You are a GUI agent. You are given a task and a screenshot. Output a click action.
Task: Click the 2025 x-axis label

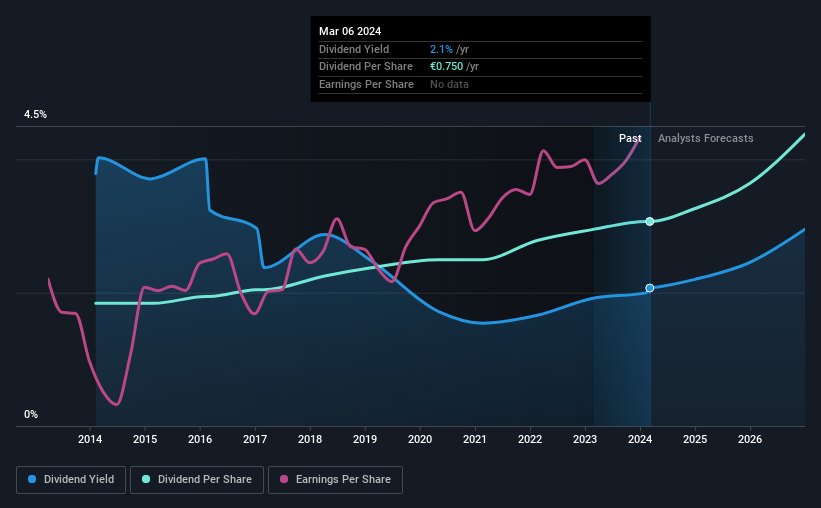(695, 439)
